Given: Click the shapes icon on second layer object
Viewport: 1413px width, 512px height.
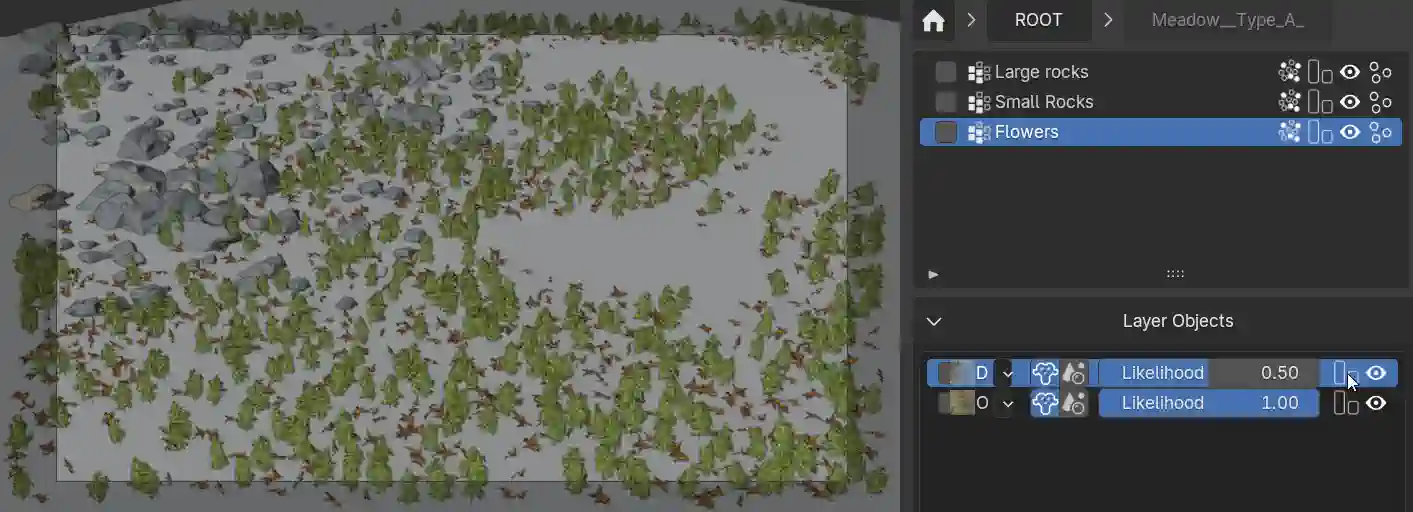Looking at the screenshot, I should pos(1074,403).
